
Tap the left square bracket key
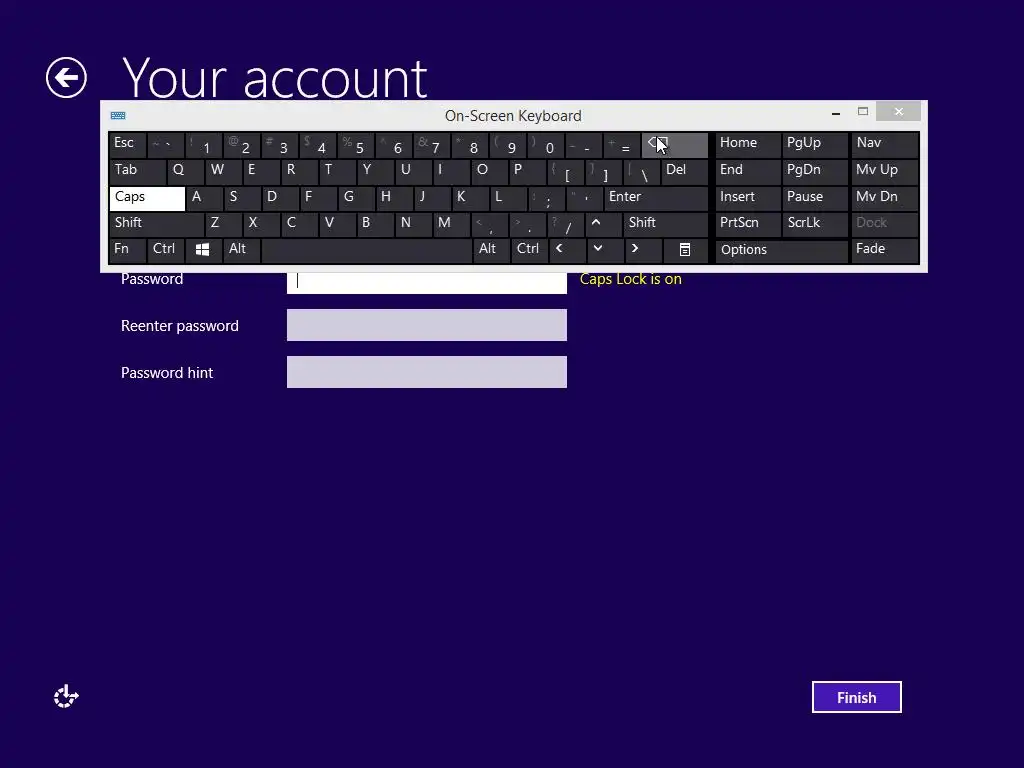(x=565, y=172)
